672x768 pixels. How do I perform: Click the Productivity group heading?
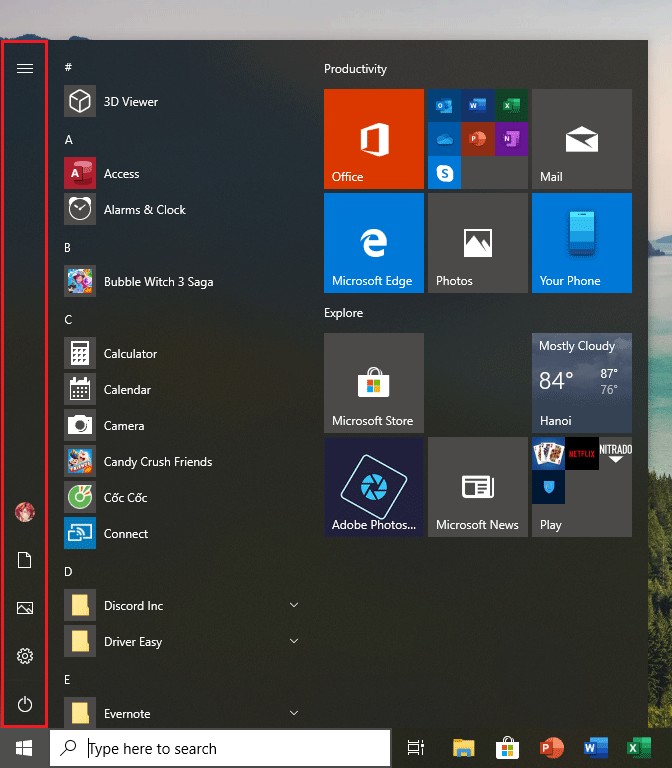point(355,69)
